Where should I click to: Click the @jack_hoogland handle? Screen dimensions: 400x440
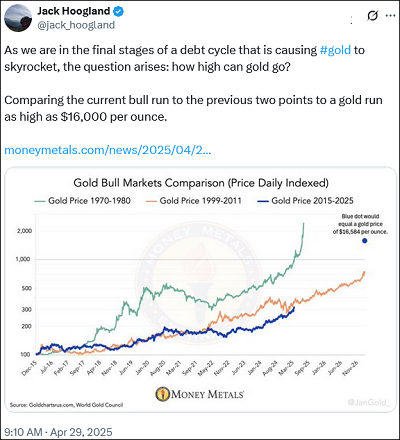76,25
